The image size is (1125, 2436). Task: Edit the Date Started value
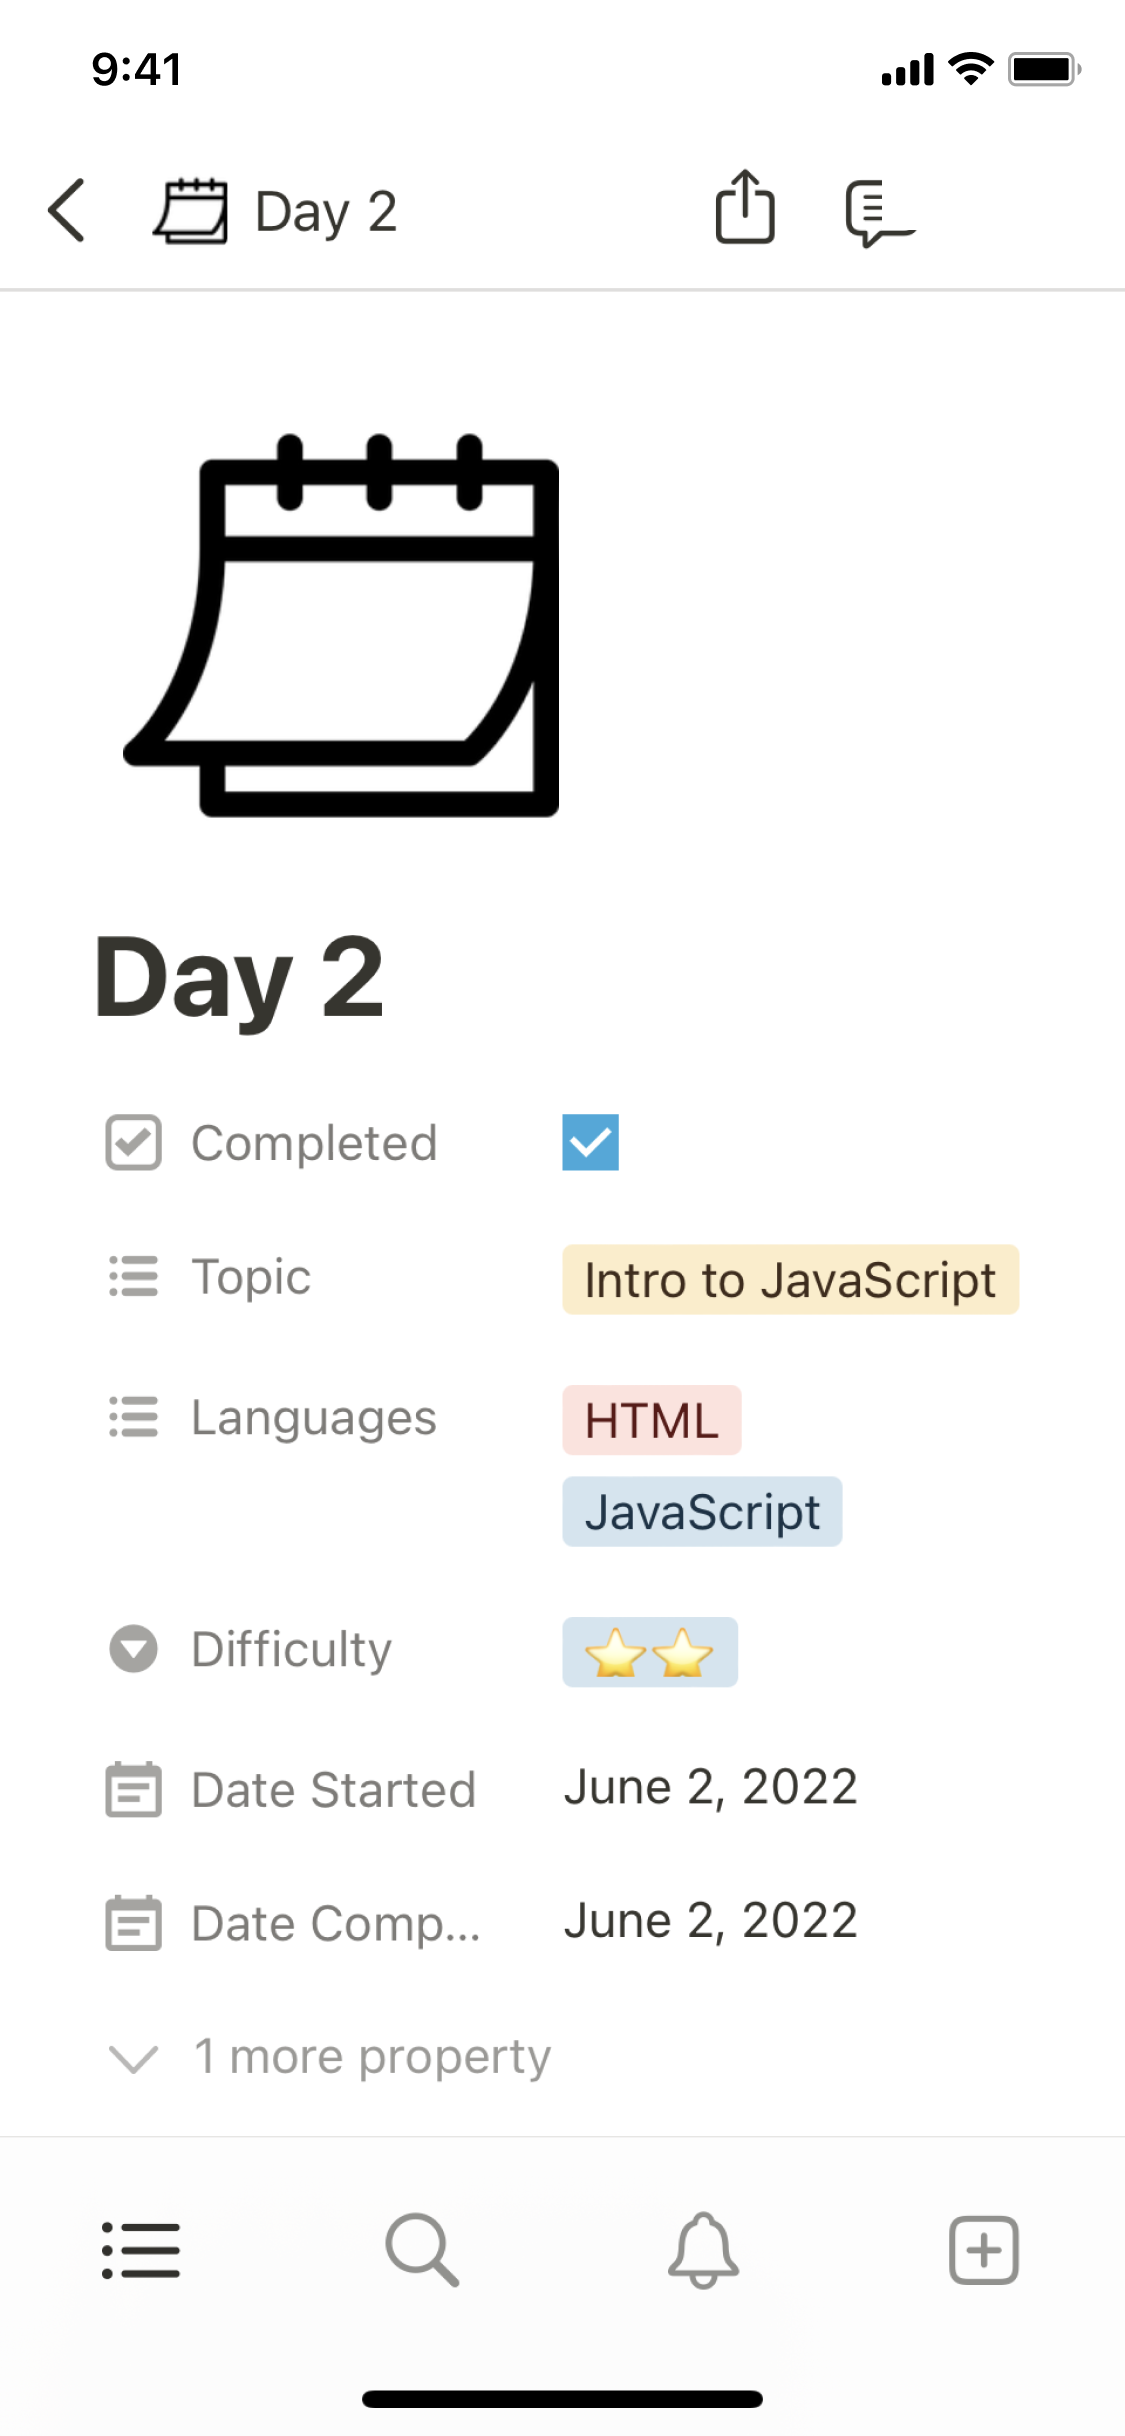(x=711, y=1787)
